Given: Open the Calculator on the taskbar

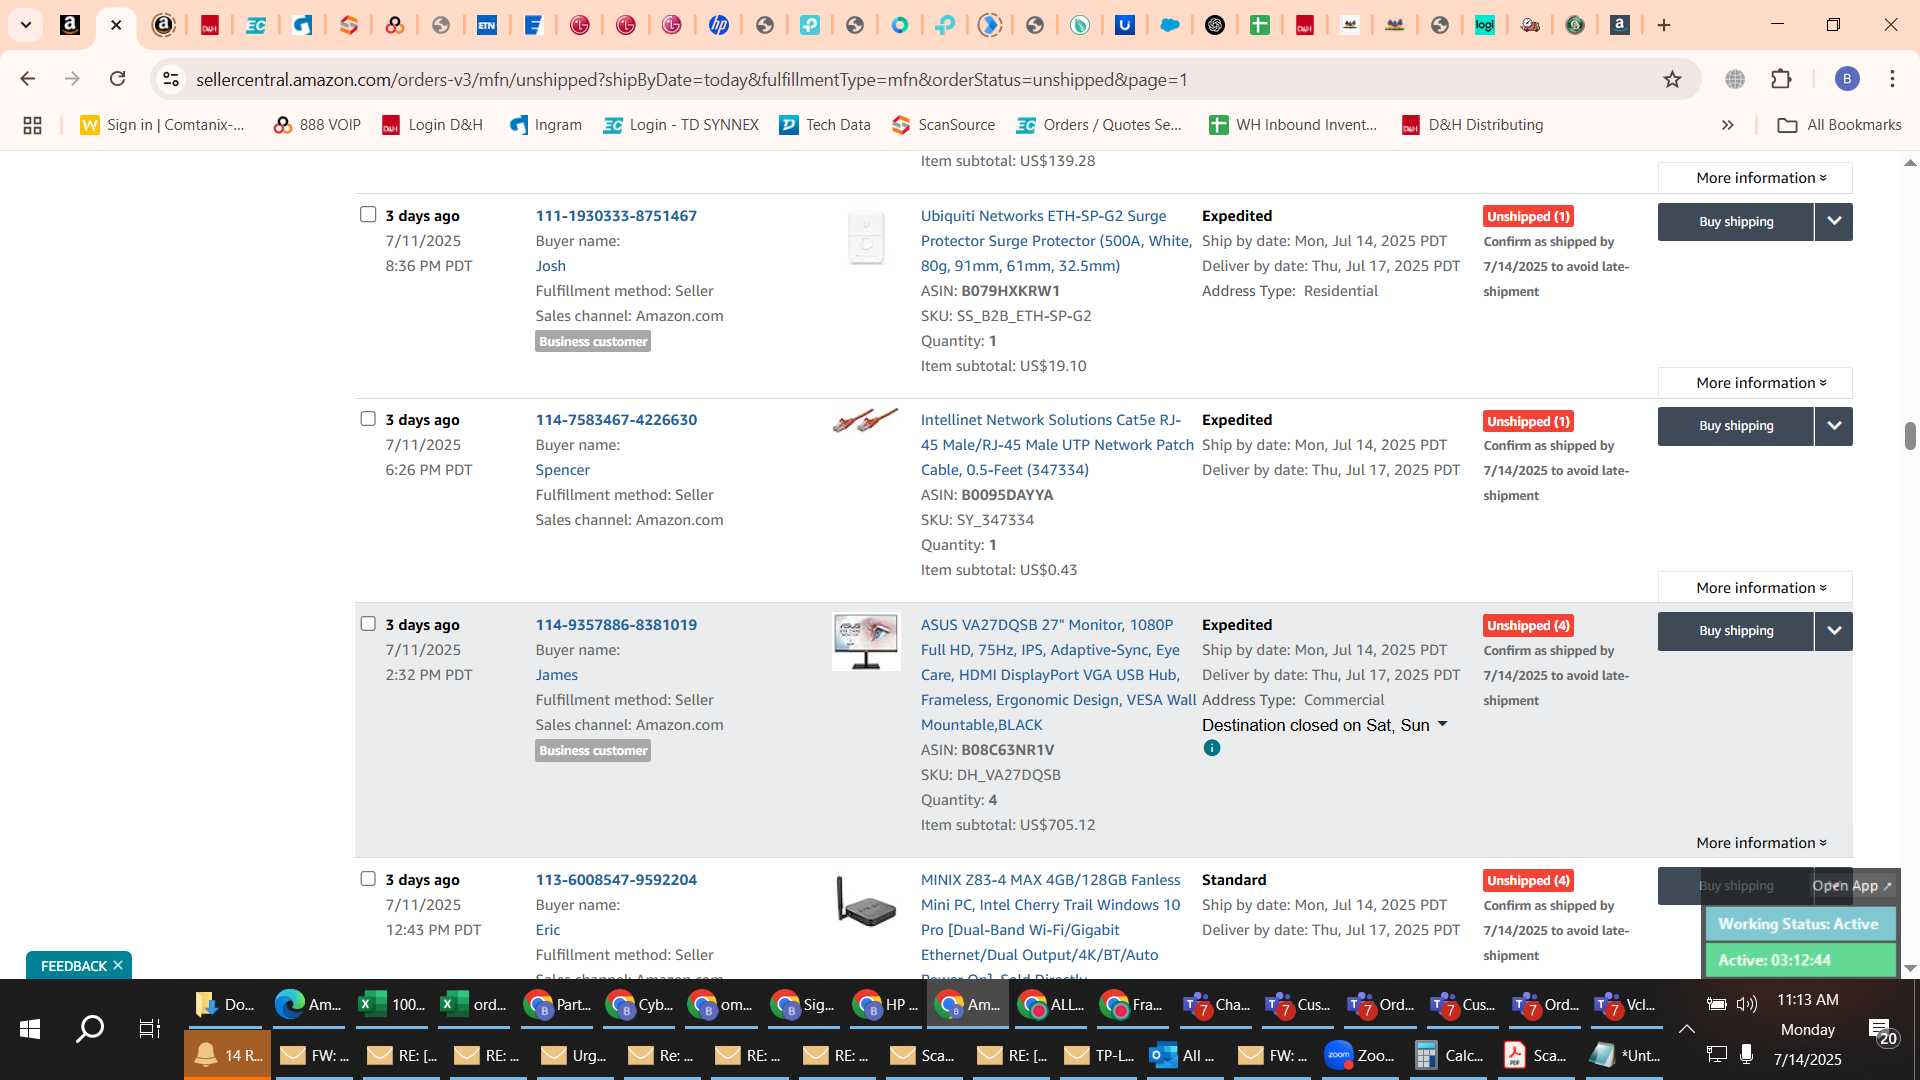Looking at the screenshot, I should coord(1449,1055).
